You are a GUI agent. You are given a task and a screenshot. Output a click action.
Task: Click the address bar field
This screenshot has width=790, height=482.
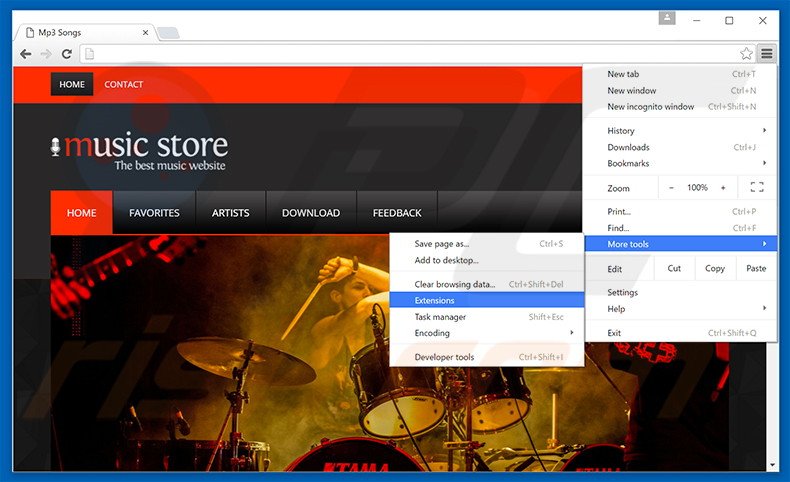(416, 54)
